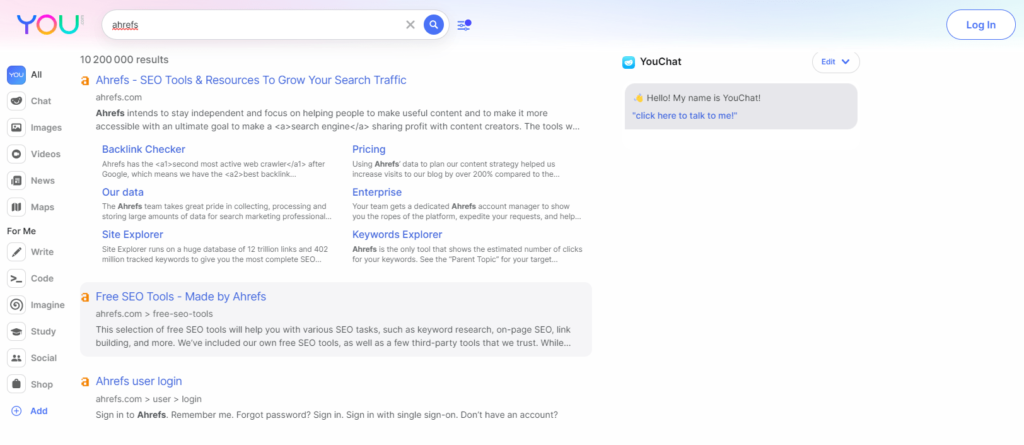Click the ahrefs search input field
The image size is (1024, 445).
coord(250,25)
